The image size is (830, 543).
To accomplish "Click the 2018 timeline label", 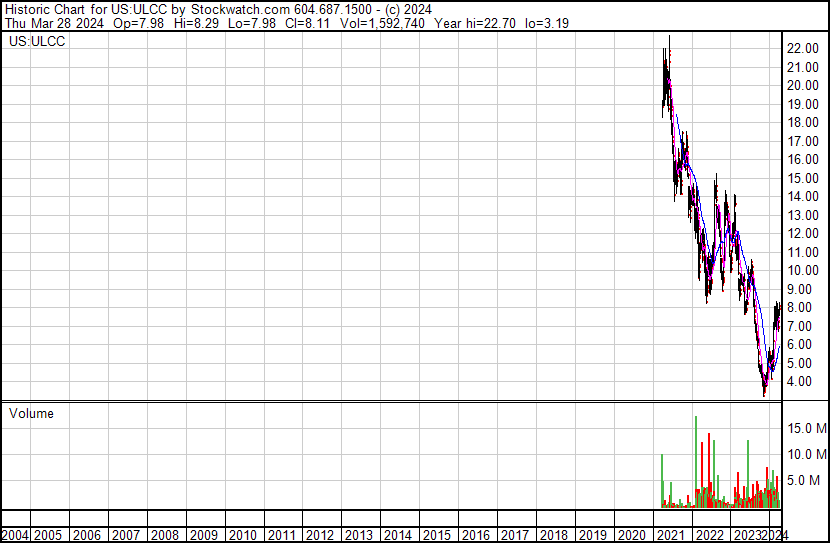I will click(553, 535).
